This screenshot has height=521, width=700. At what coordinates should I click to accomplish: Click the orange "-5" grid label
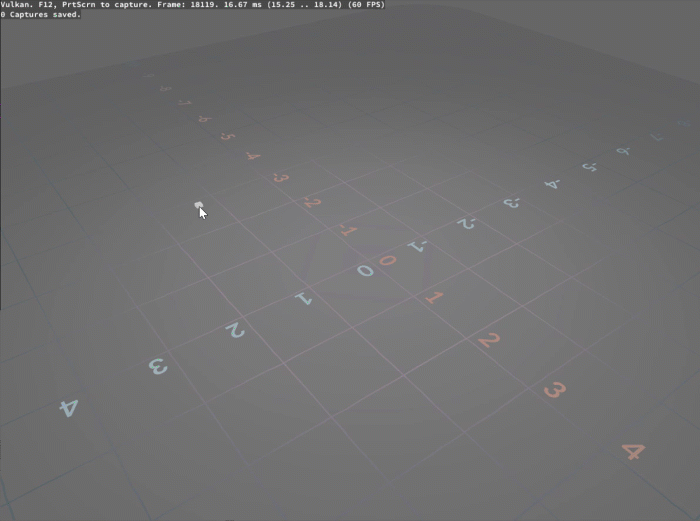tap(228, 136)
